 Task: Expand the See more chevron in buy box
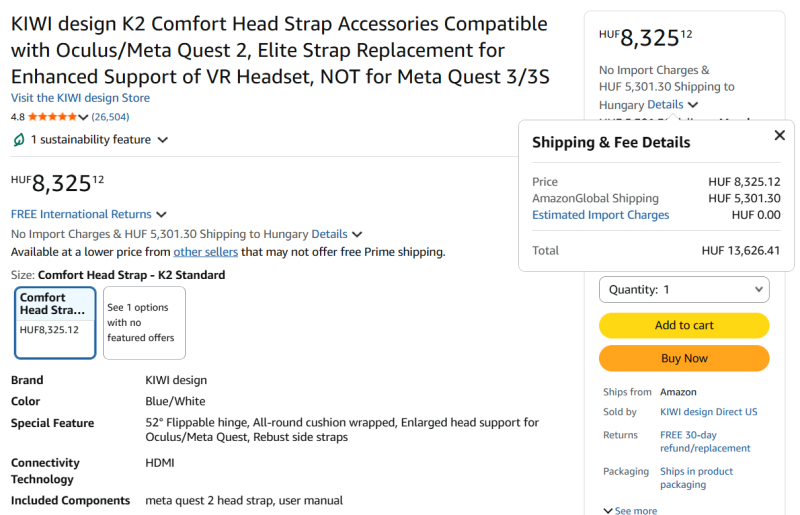(608, 511)
